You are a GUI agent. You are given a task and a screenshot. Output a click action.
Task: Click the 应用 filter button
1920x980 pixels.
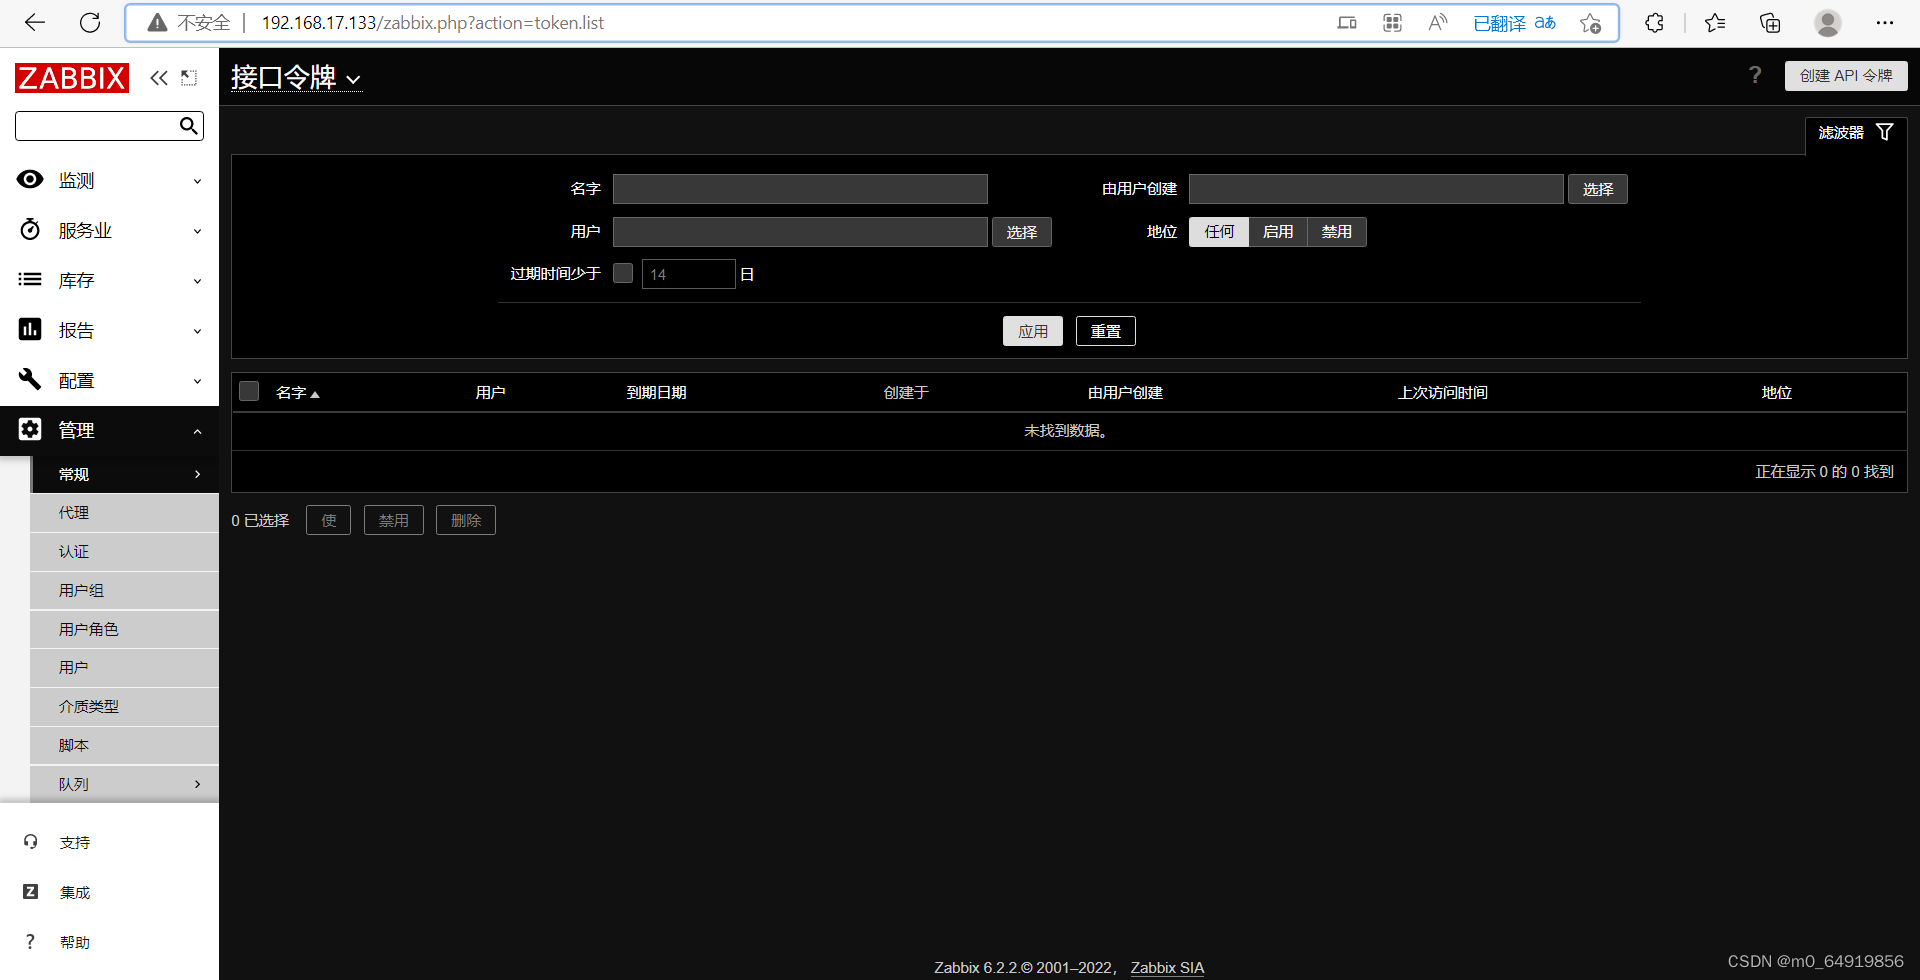1033,331
